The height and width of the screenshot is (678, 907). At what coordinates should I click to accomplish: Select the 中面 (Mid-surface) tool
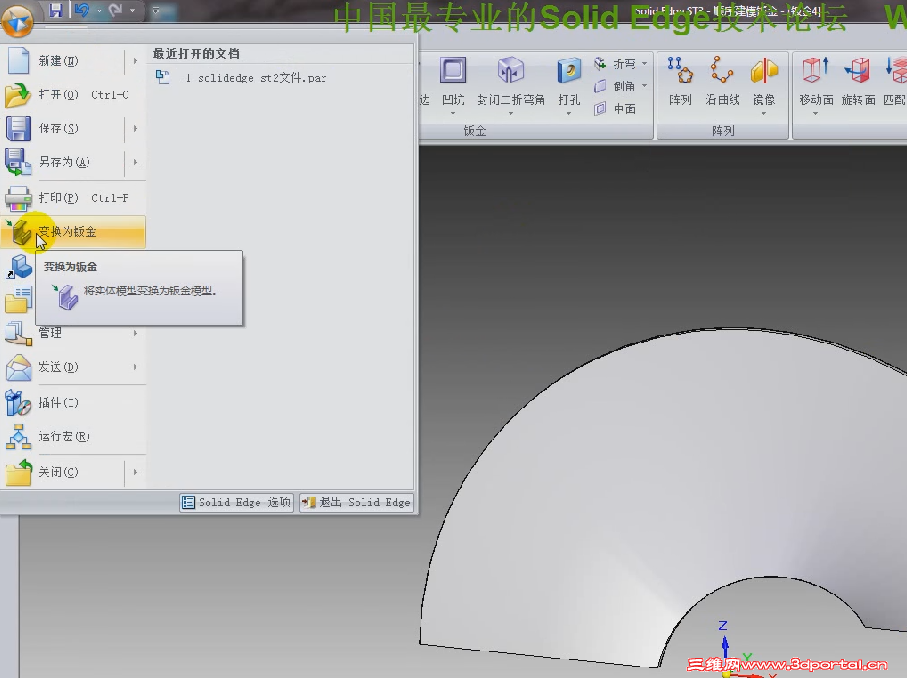point(615,109)
